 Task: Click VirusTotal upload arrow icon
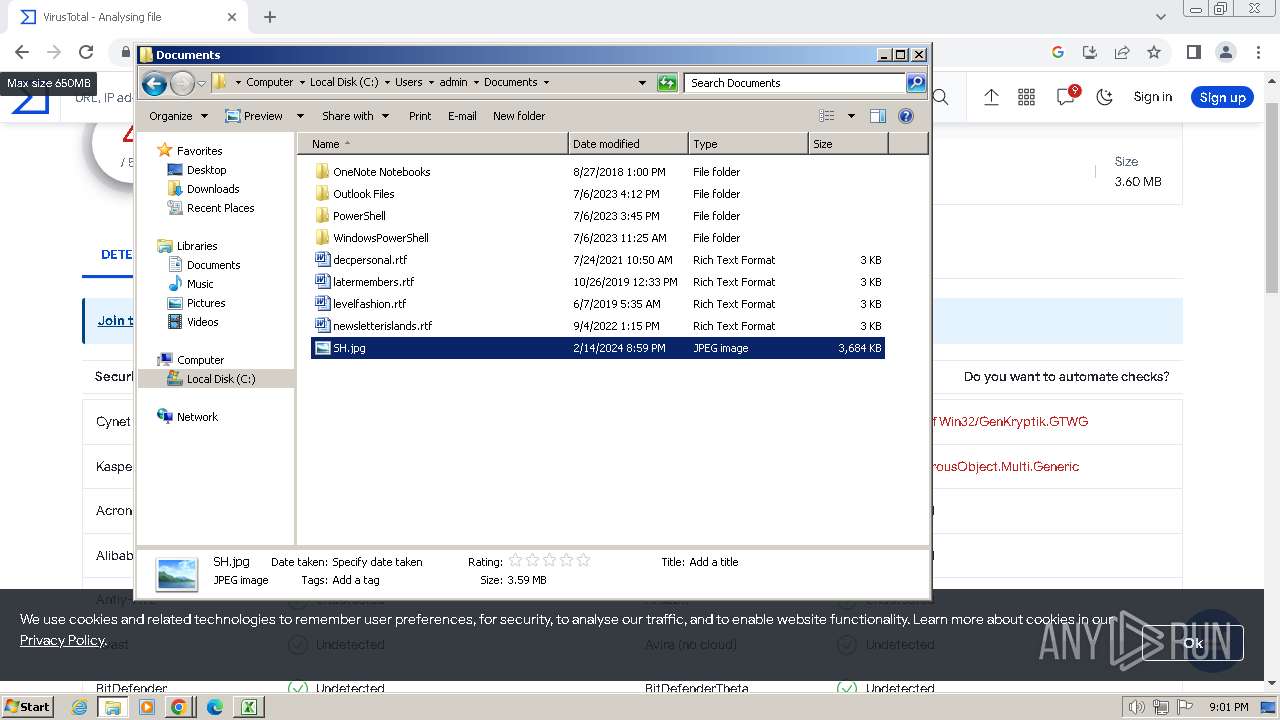click(991, 97)
